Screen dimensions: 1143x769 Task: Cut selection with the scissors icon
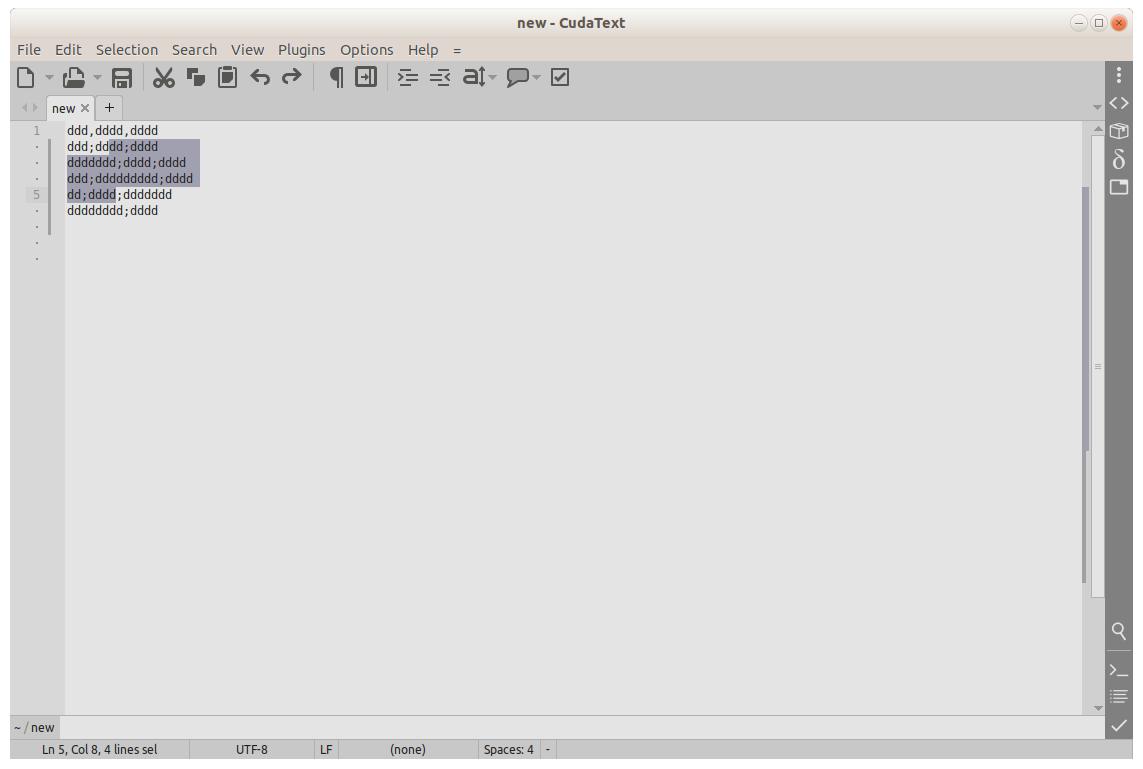(x=164, y=78)
